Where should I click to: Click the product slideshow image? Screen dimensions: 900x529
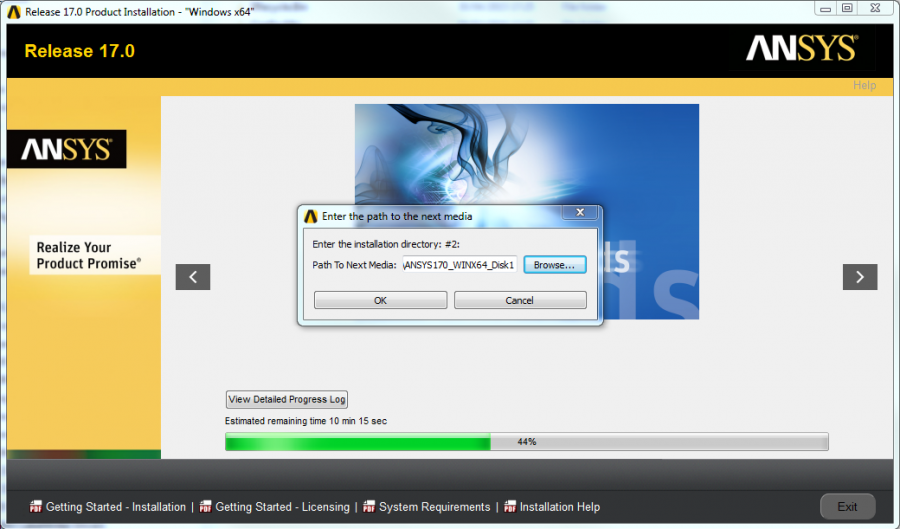click(x=526, y=211)
